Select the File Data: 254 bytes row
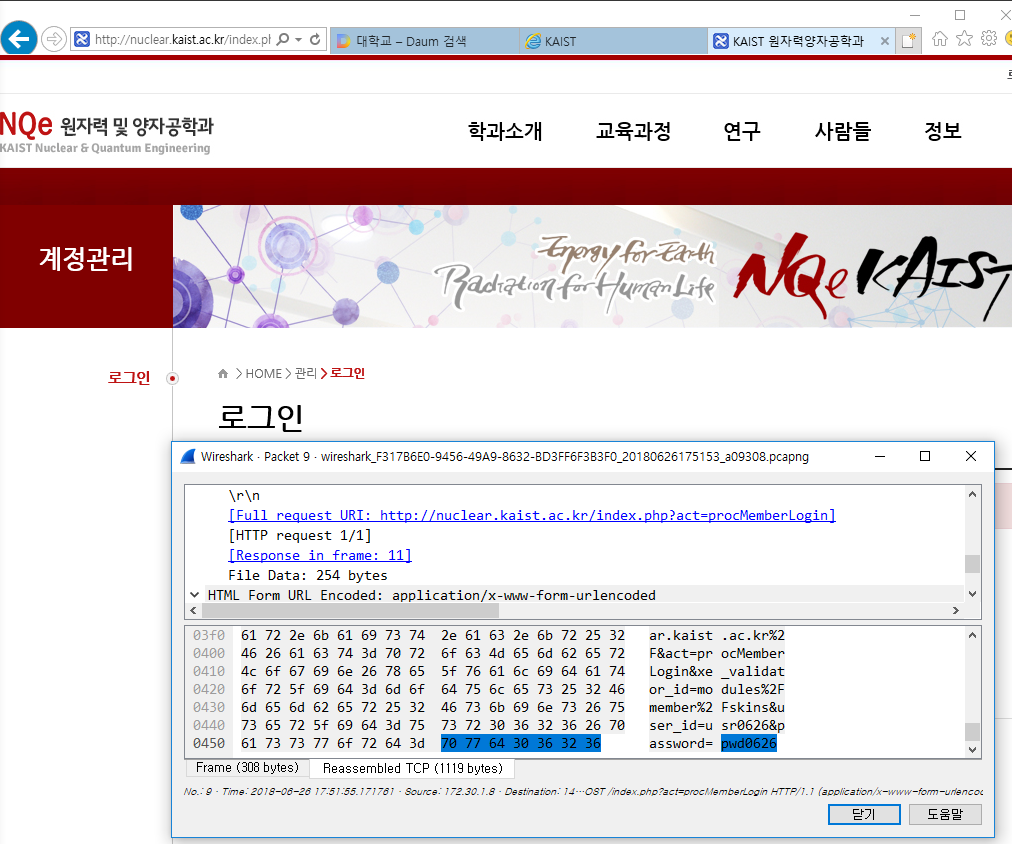Image resolution: width=1012 pixels, height=844 pixels. coord(308,575)
